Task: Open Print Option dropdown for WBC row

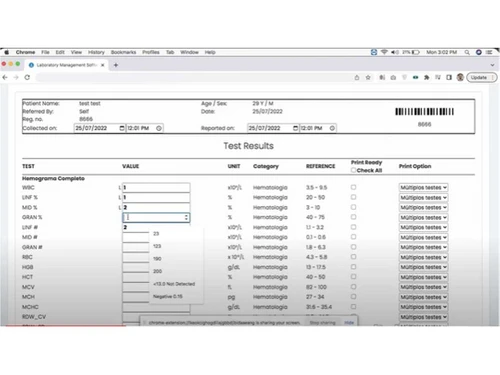Action: tap(423, 188)
